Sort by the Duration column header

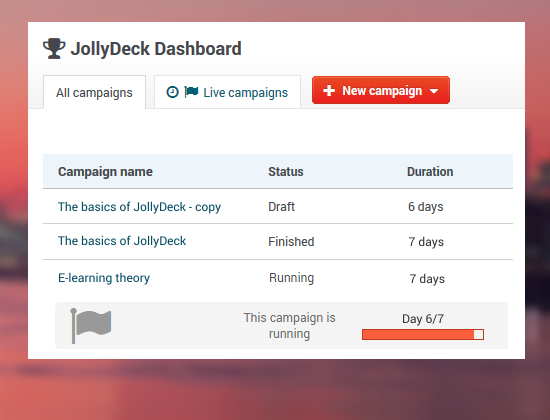430,172
